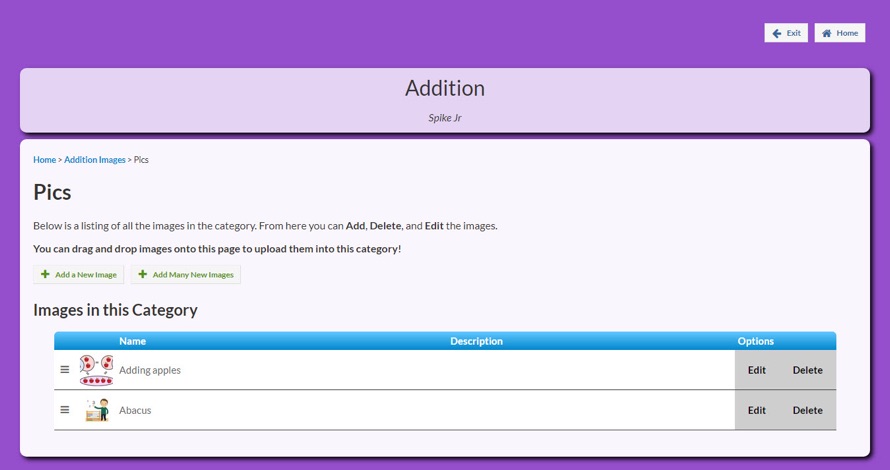The width and height of the screenshot is (890, 470).
Task: Click the Description column header
Action: 476,341
